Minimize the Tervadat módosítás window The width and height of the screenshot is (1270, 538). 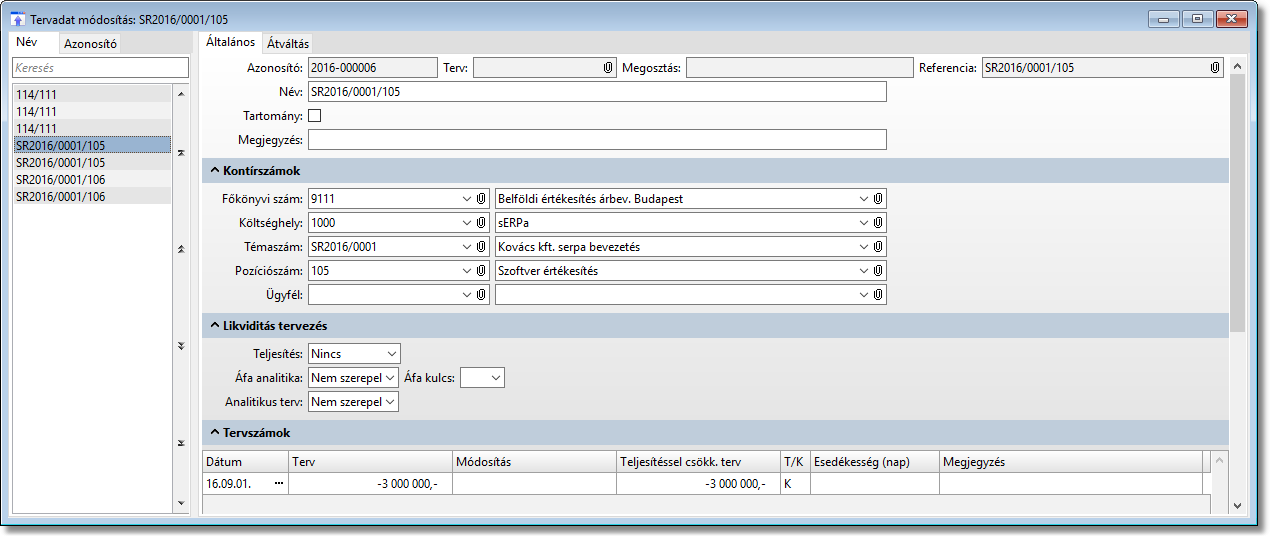click(1164, 18)
